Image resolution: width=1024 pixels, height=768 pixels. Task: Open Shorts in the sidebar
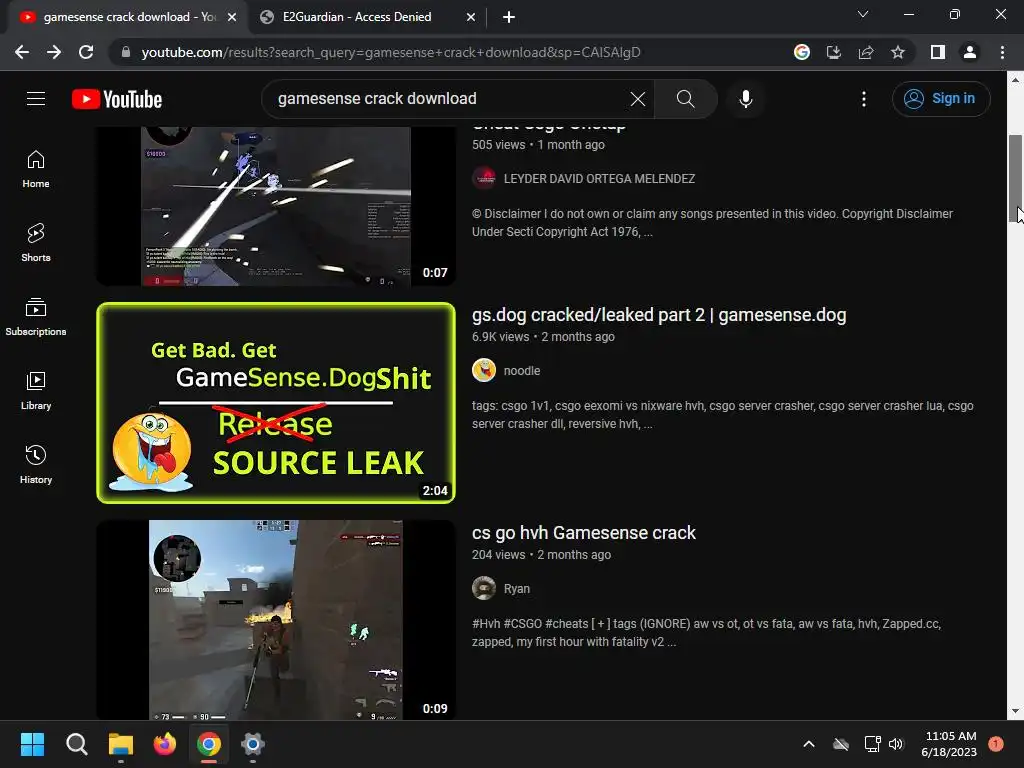click(x=36, y=243)
